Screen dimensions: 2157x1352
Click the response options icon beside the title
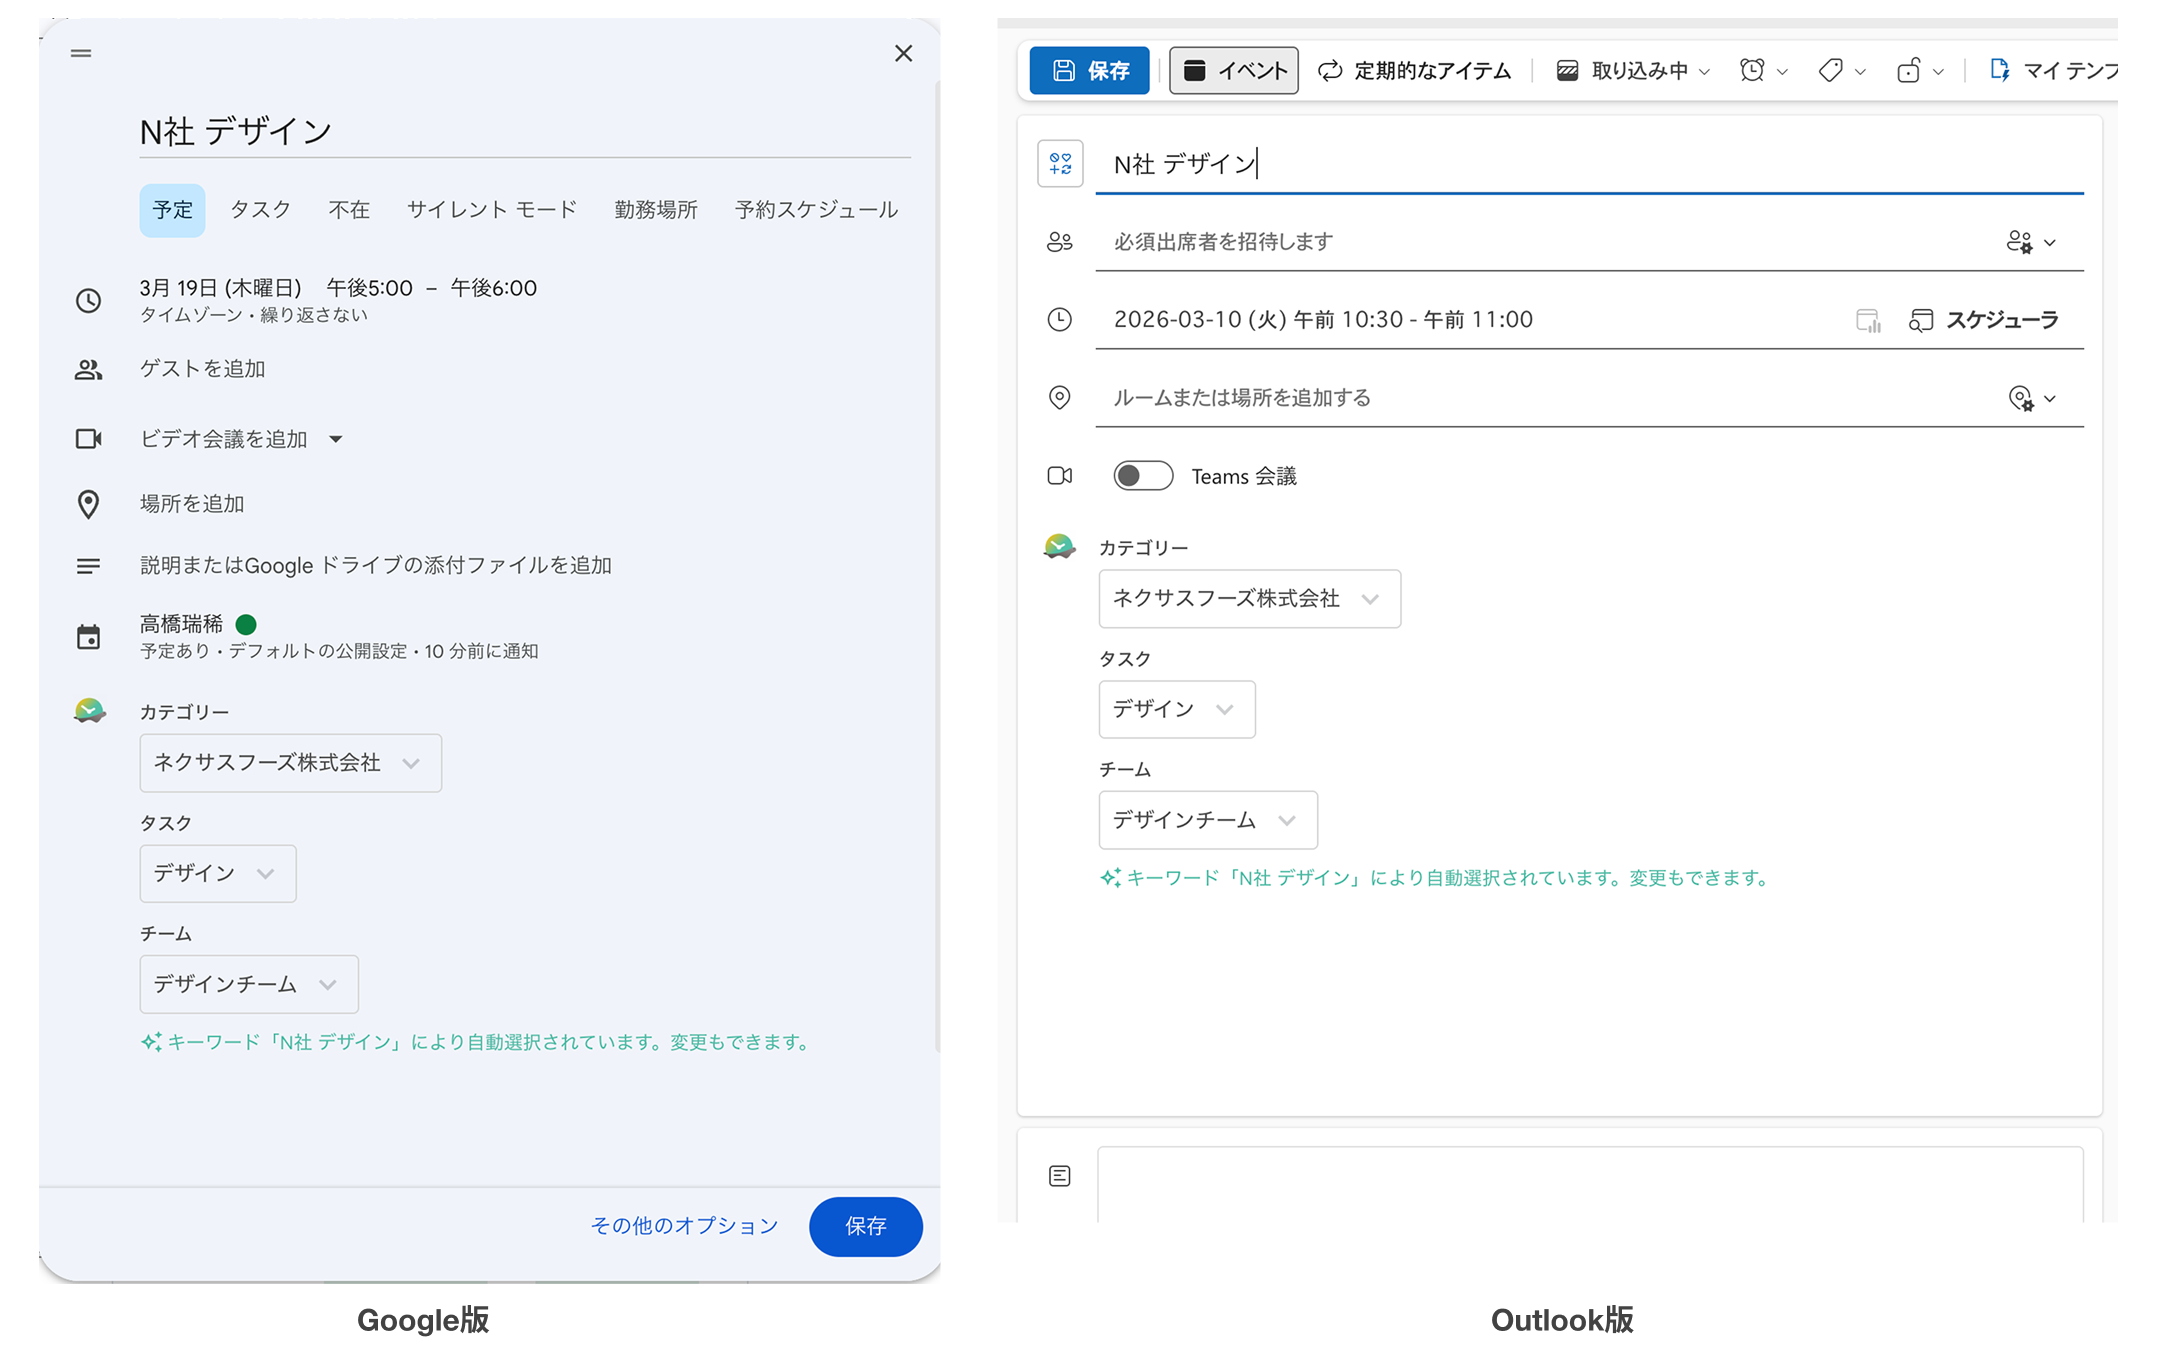1060,164
